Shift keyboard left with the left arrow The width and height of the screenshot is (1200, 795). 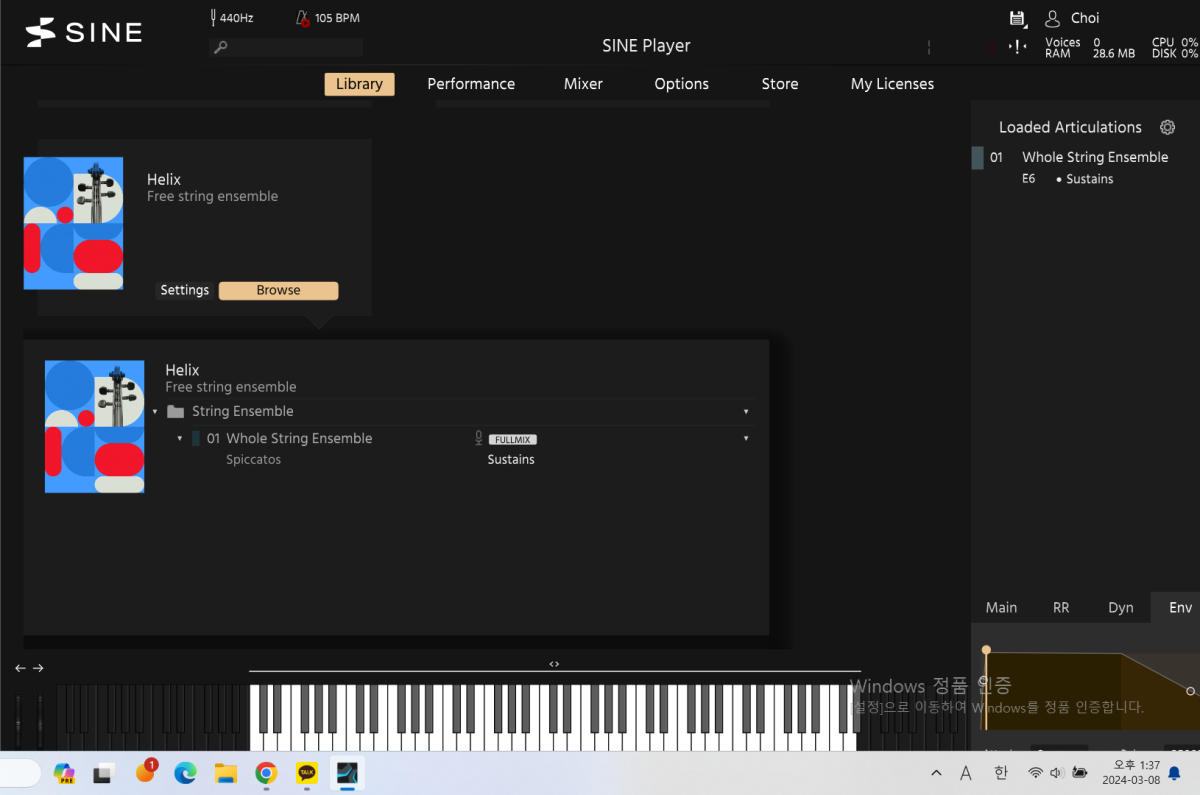[x=20, y=668]
